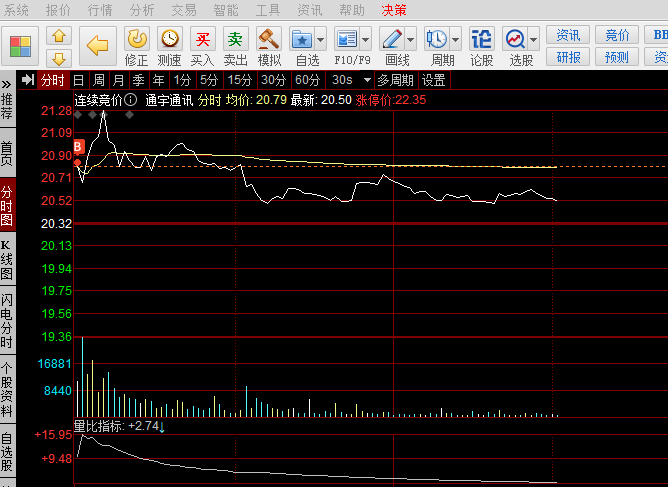Expand the 自选 star dropdown arrow
The image size is (668, 487).
pyautogui.click(x=318, y=40)
